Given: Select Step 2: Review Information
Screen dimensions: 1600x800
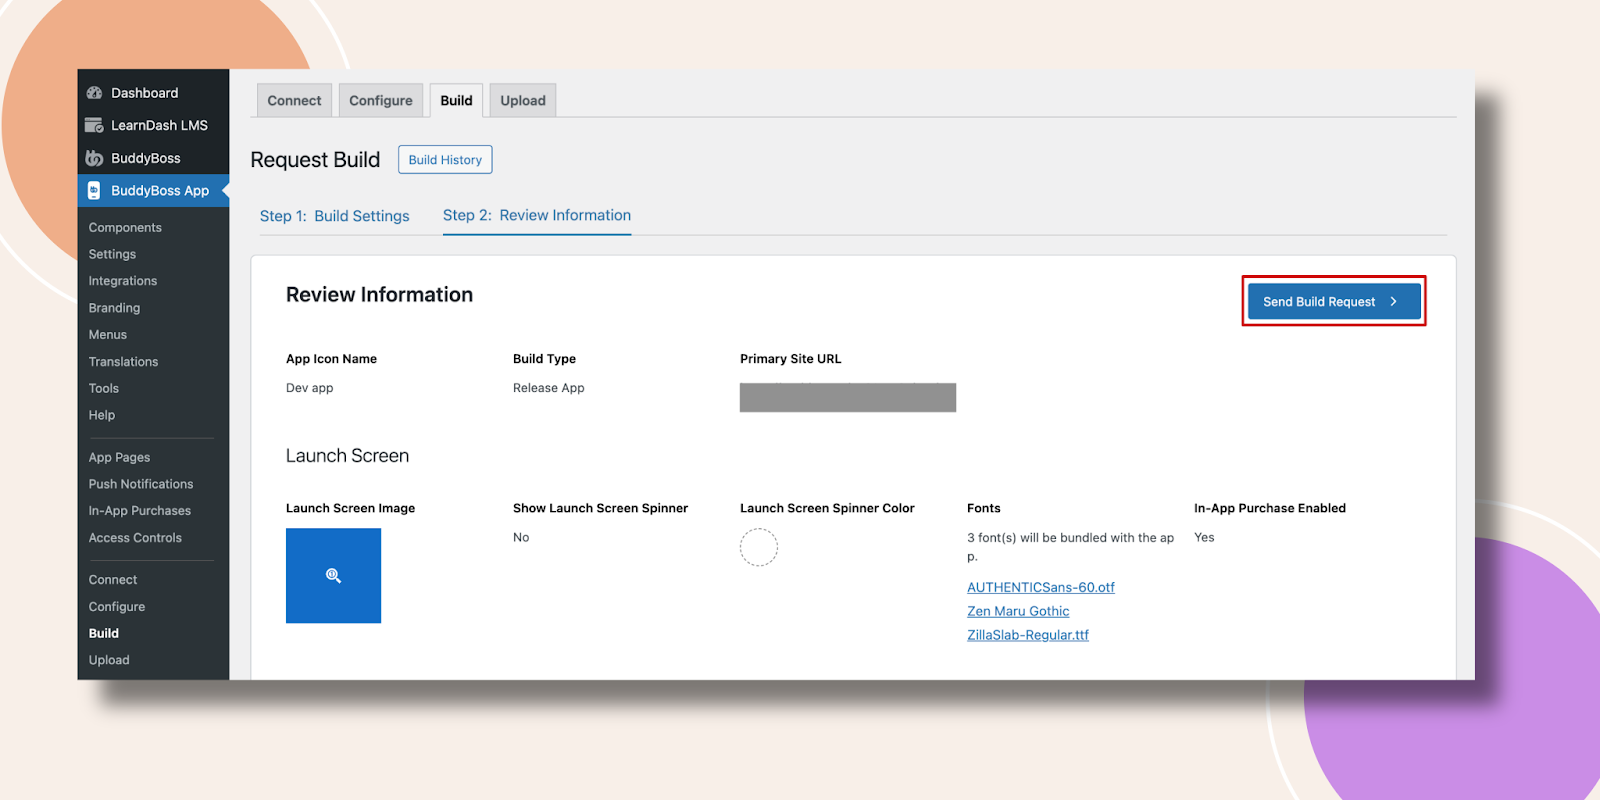Looking at the screenshot, I should (x=537, y=215).
